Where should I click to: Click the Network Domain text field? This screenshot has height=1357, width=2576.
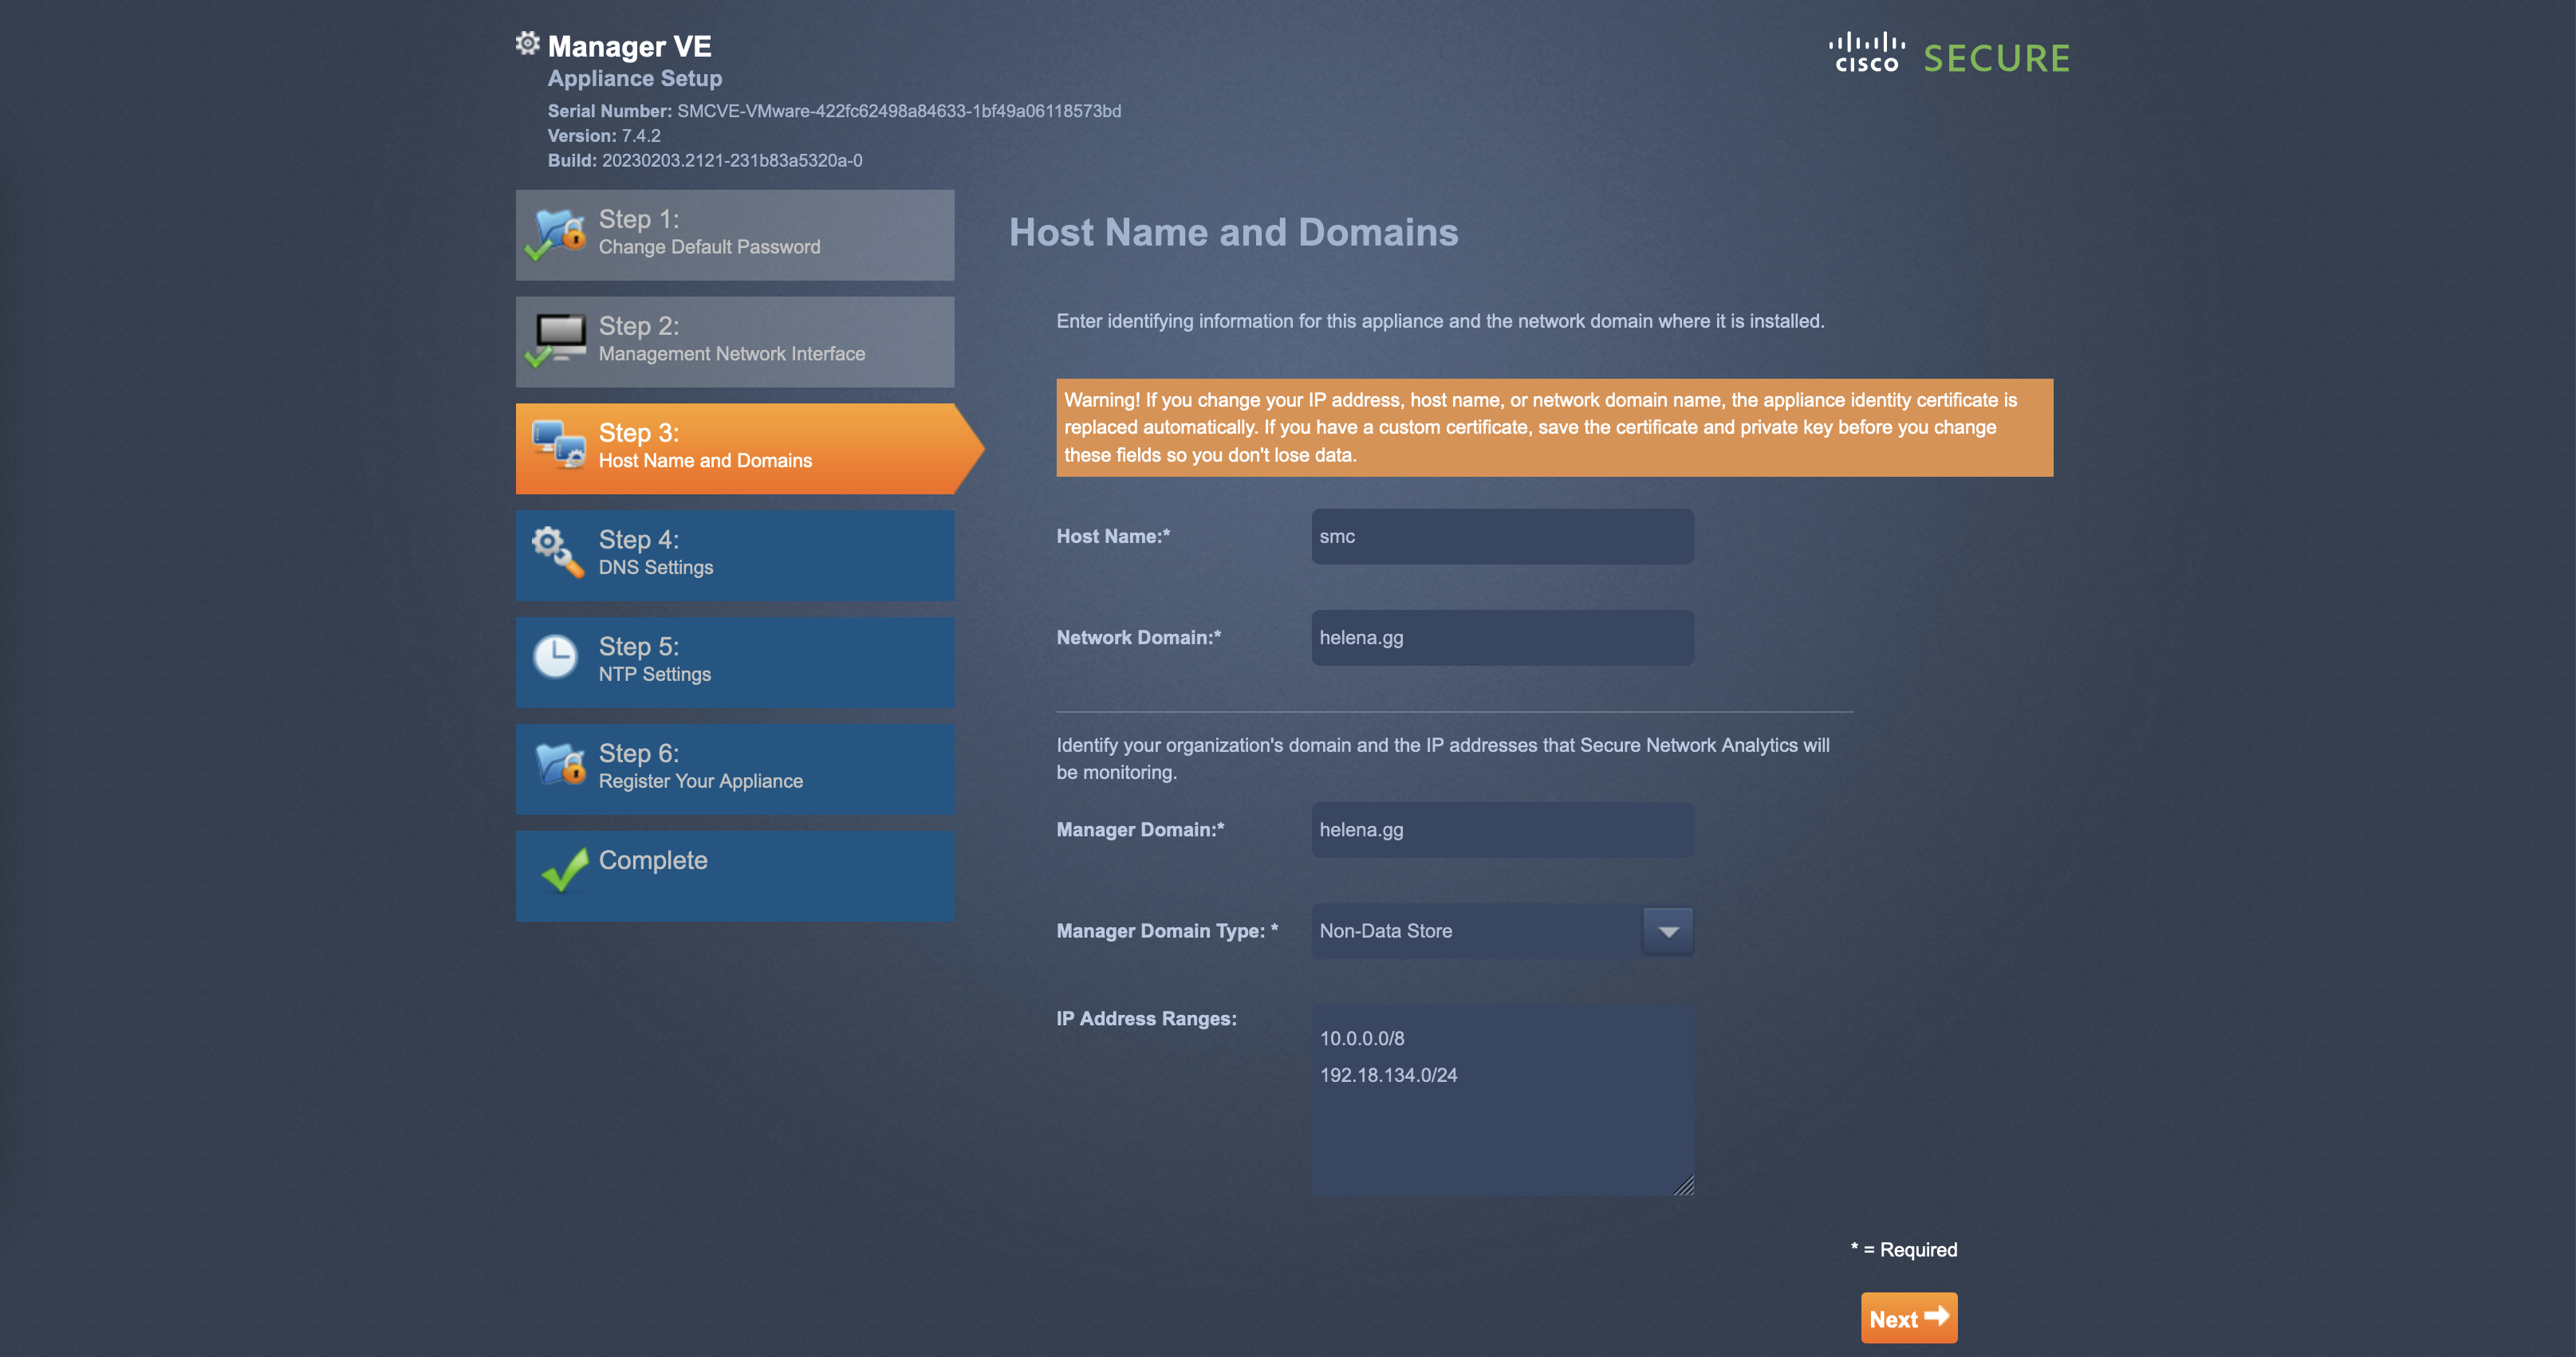[x=1502, y=638]
